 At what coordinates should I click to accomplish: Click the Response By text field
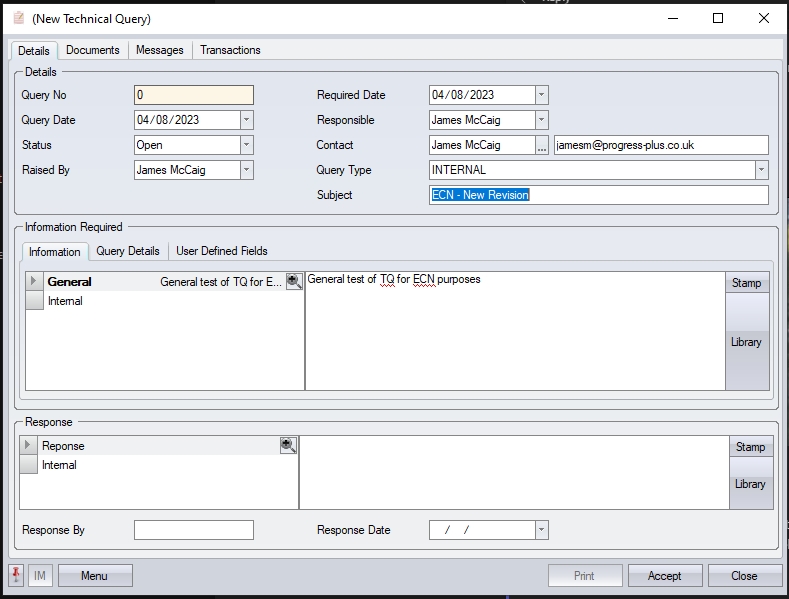pos(194,530)
